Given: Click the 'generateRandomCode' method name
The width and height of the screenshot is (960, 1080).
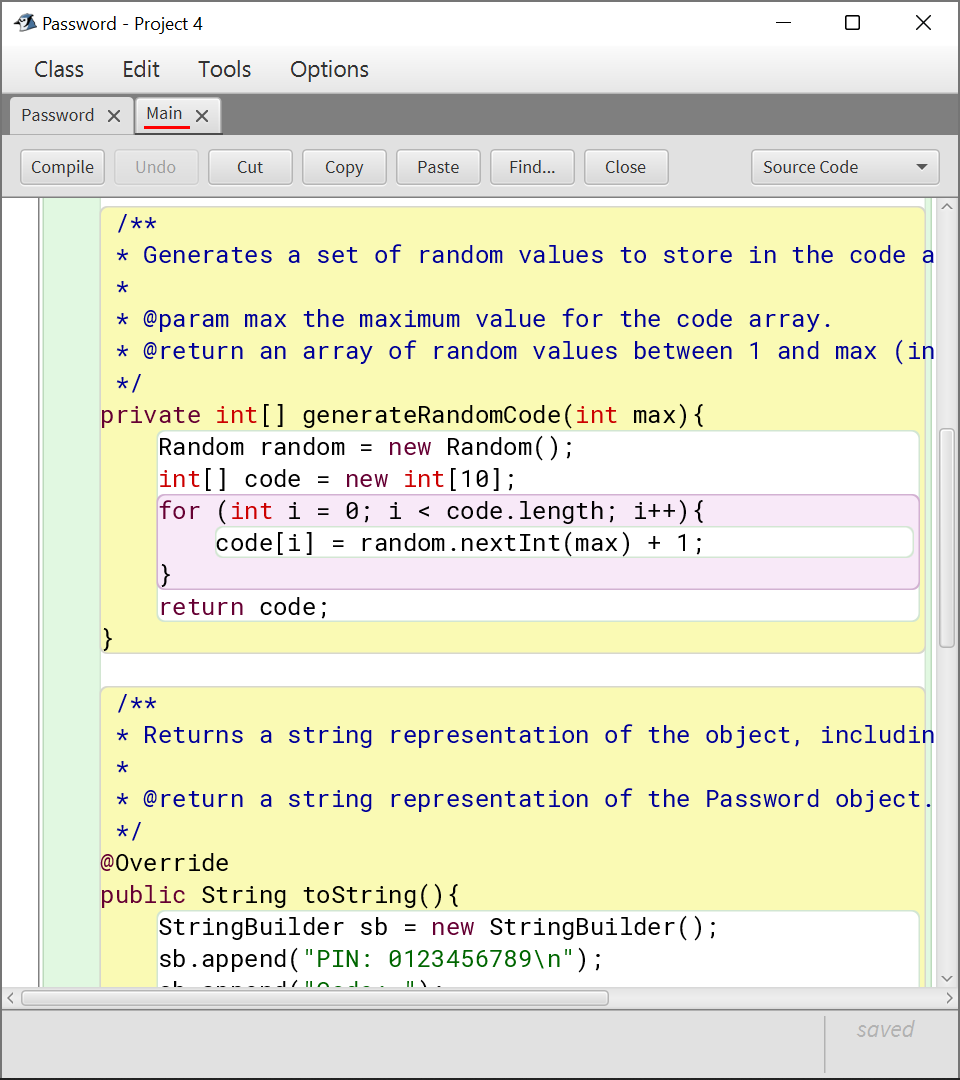Looking at the screenshot, I should 432,415.
